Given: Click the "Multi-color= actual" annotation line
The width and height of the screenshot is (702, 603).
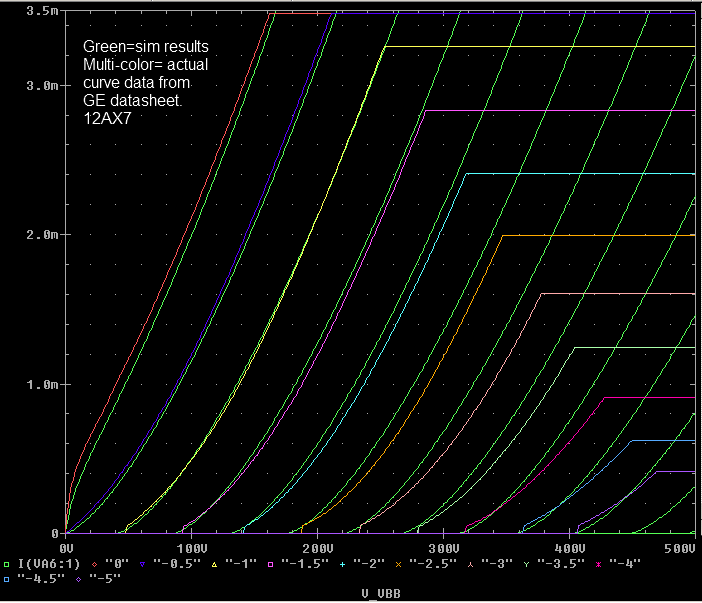Looking at the screenshot, I should 146,65.
